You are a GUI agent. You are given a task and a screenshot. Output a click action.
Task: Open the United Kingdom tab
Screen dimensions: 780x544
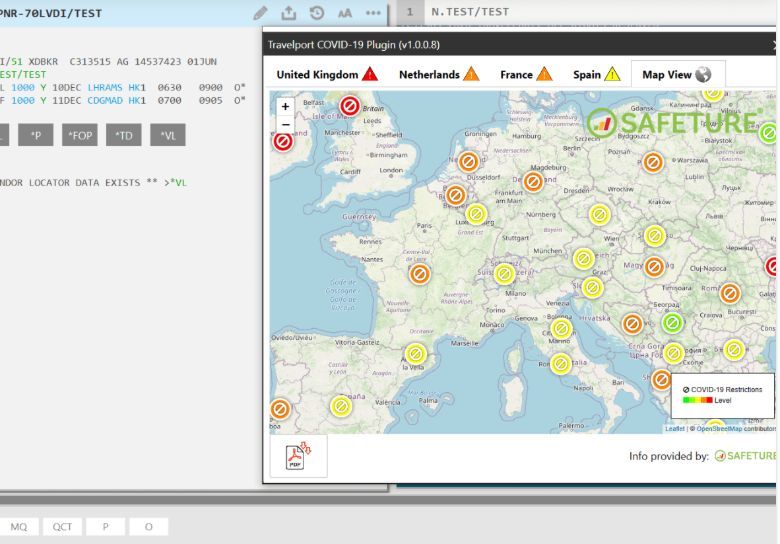(x=327, y=75)
